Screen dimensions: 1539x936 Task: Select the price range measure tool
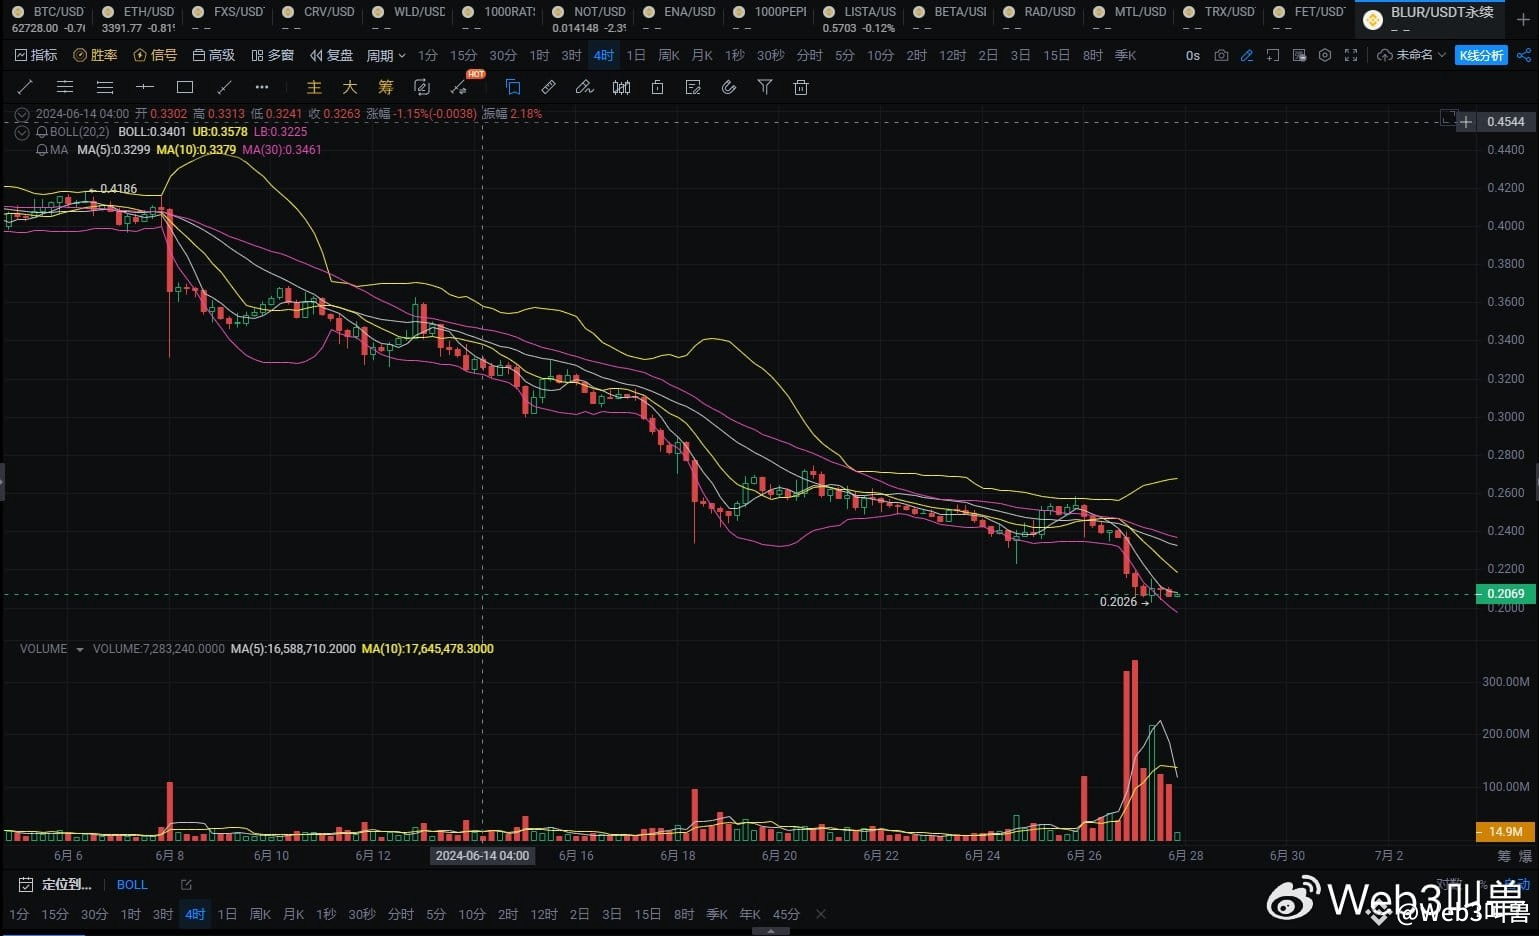coord(225,87)
